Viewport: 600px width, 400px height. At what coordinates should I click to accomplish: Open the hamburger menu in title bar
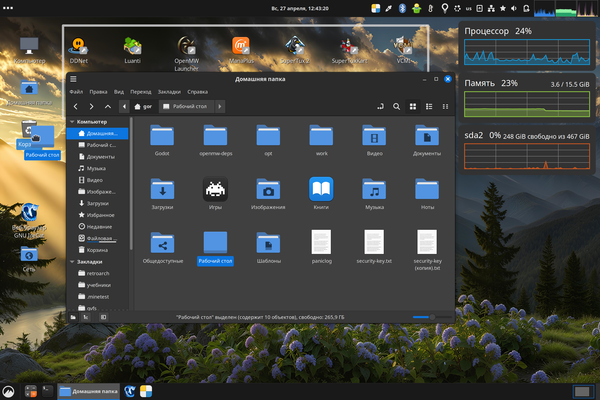tap(73, 78)
